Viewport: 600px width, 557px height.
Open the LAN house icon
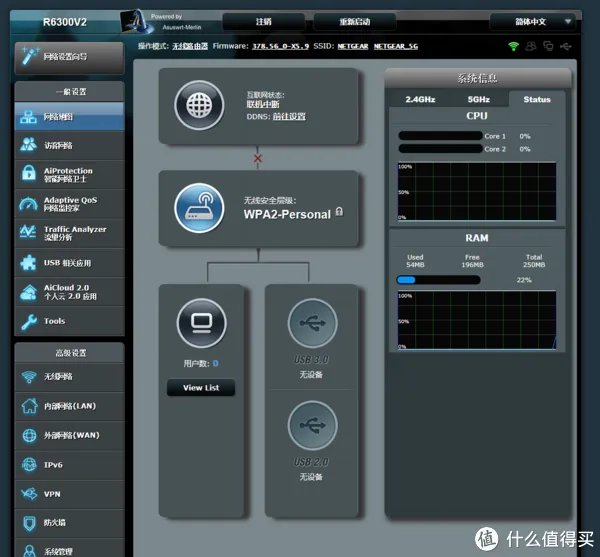29,406
